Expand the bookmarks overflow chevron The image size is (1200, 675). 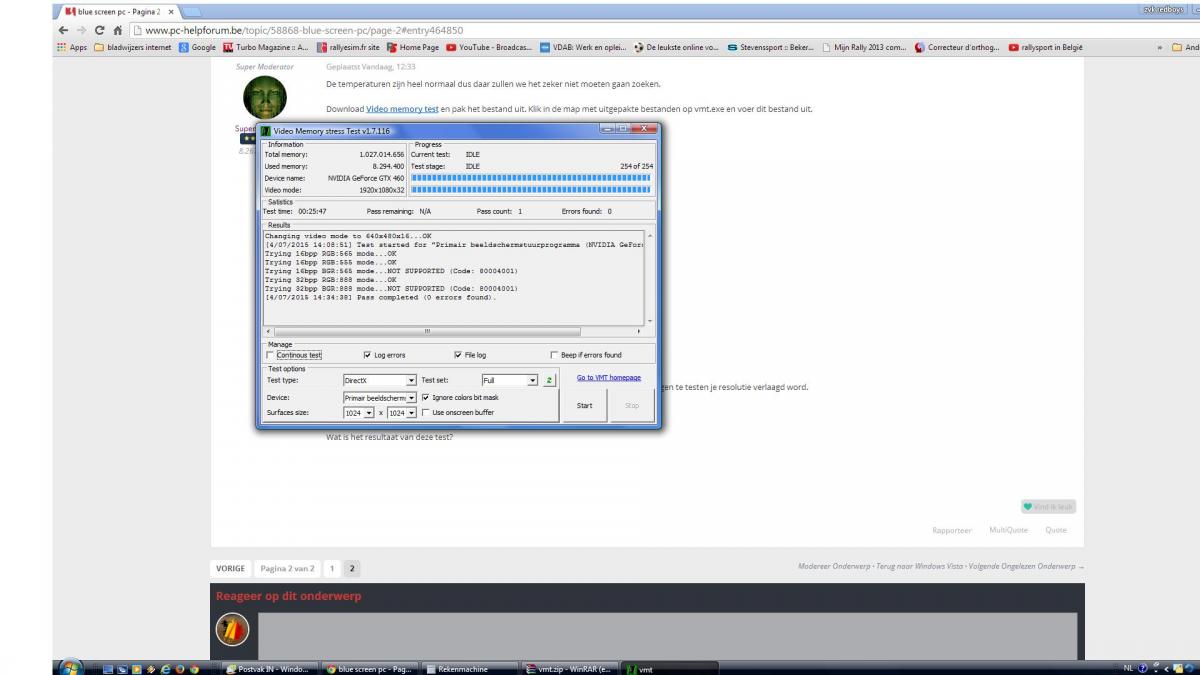[1160, 47]
